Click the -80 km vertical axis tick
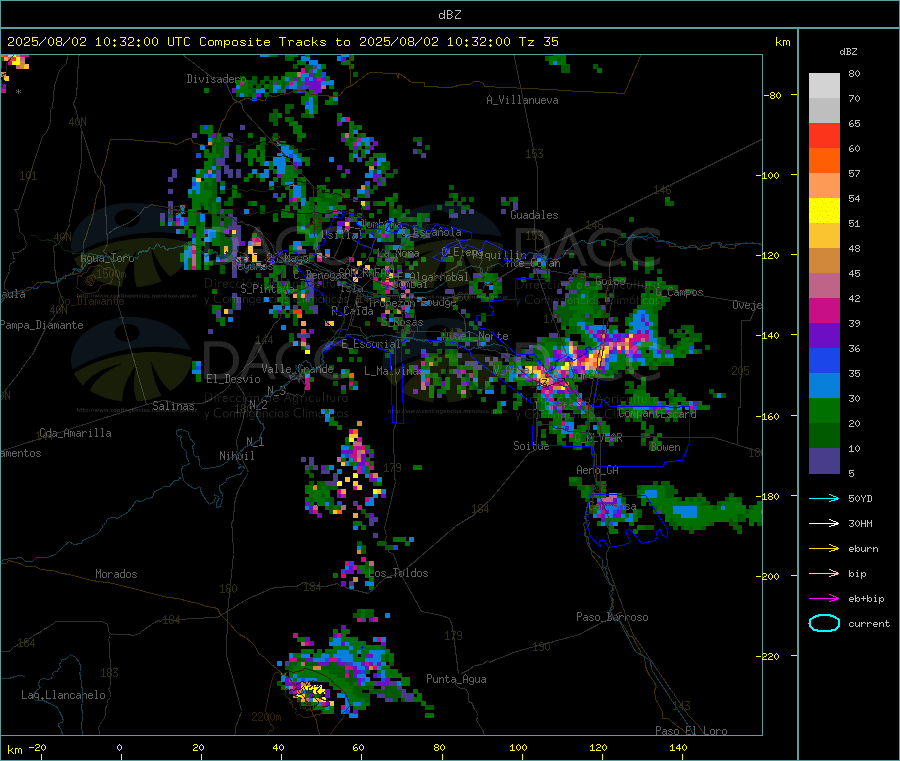The height and width of the screenshot is (761, 900). [772, 95]
